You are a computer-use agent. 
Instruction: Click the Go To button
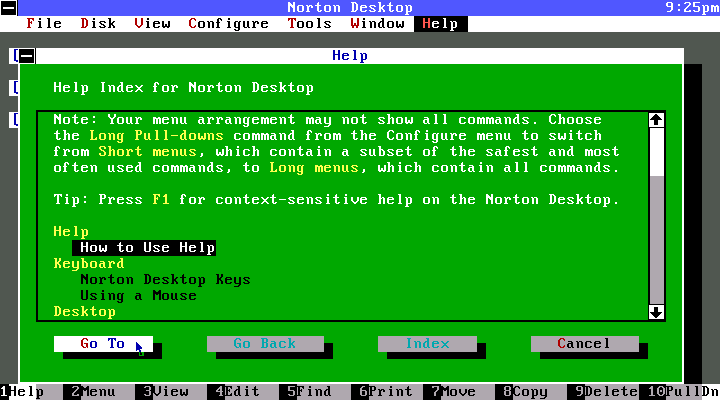[x=103, y=344]
